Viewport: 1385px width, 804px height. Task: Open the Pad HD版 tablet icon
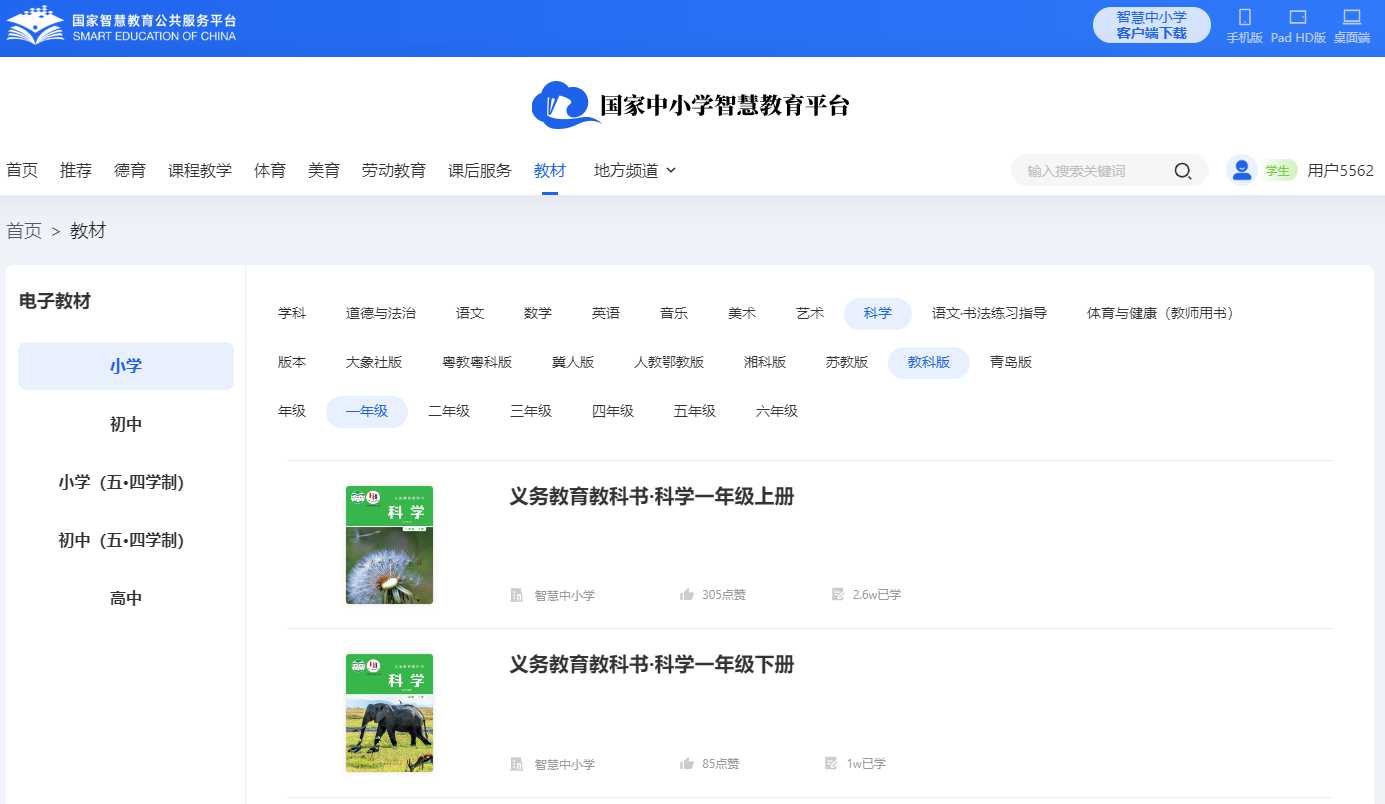tap(1298, 17)
